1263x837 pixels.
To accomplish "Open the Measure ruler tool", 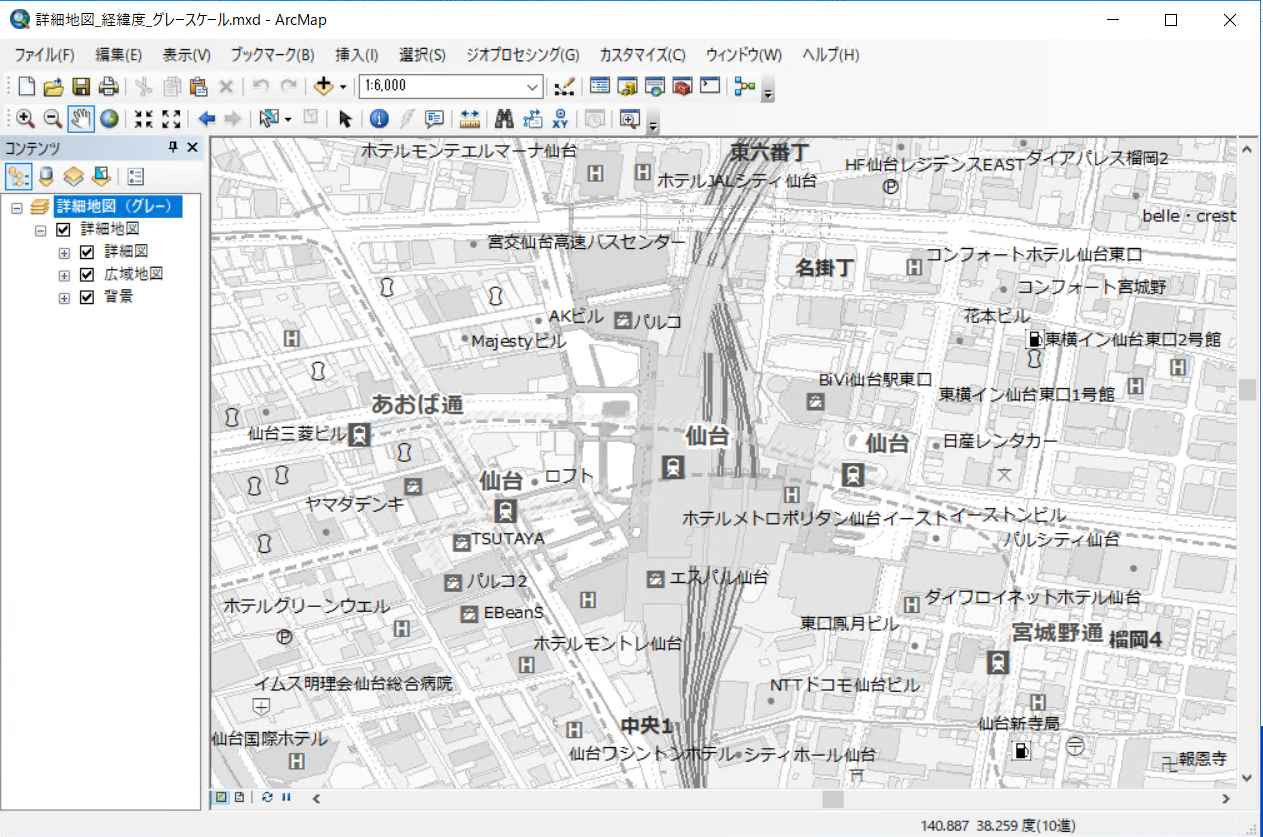I will pos(469,119).
